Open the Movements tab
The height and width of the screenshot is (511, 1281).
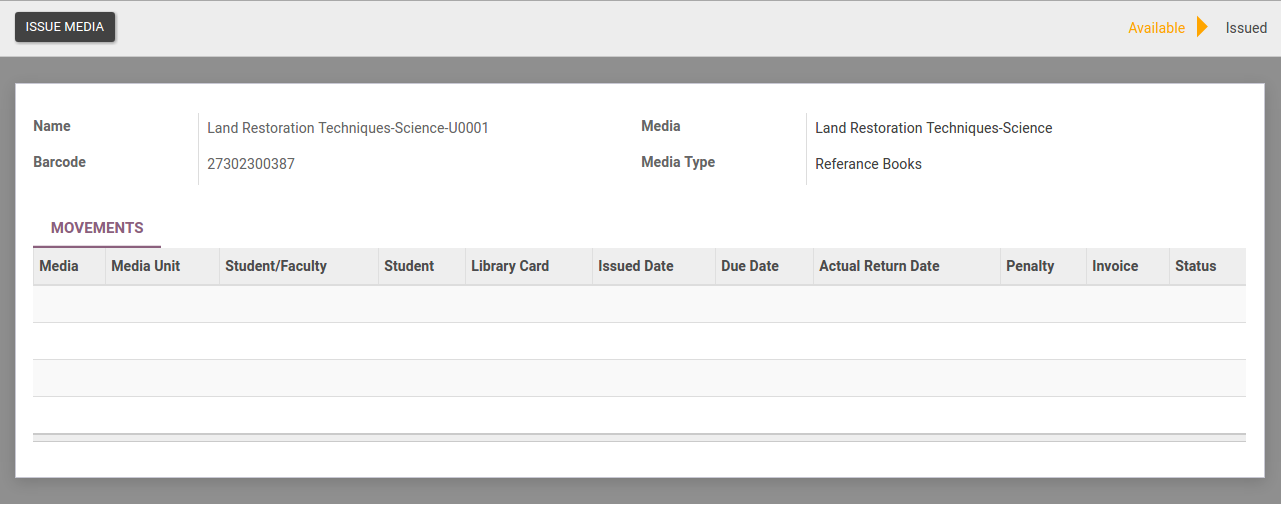pyautogui.click(x=97, y=228)
